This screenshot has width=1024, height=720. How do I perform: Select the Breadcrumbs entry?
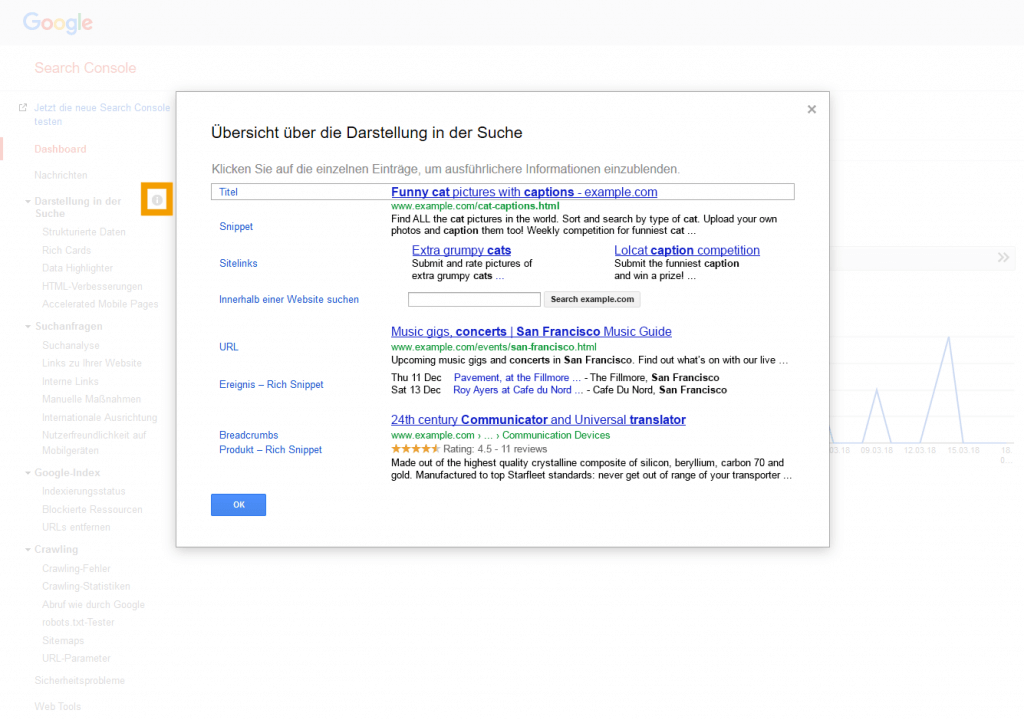pos(248,435)
